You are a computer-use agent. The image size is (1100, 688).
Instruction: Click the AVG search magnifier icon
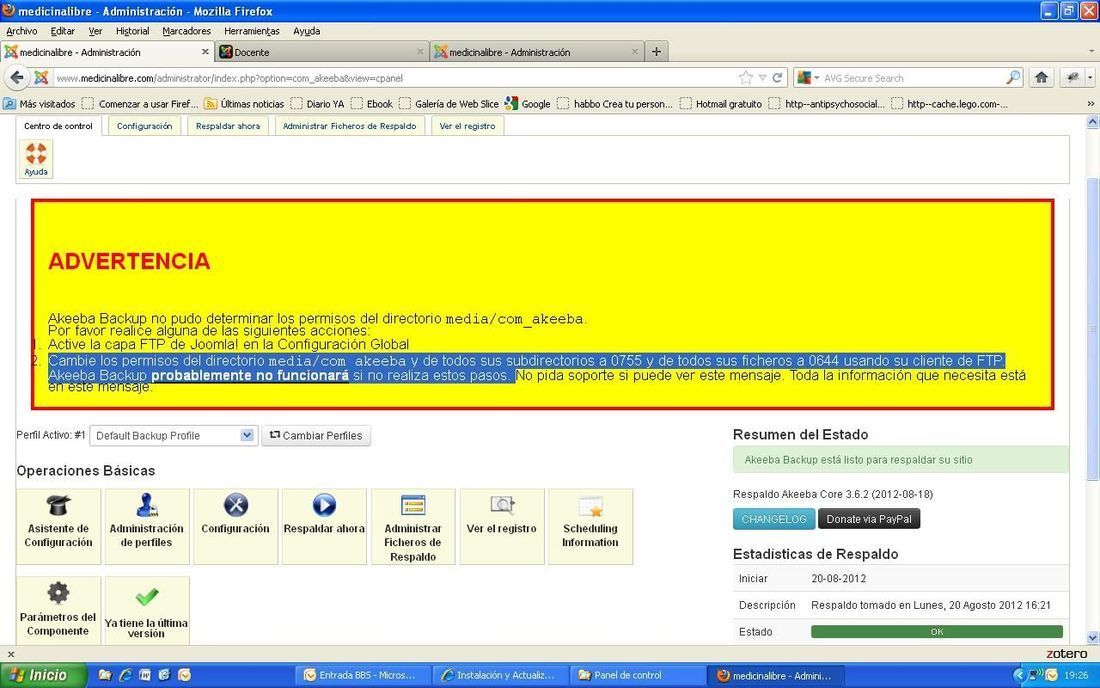[x=1013, y=78]
